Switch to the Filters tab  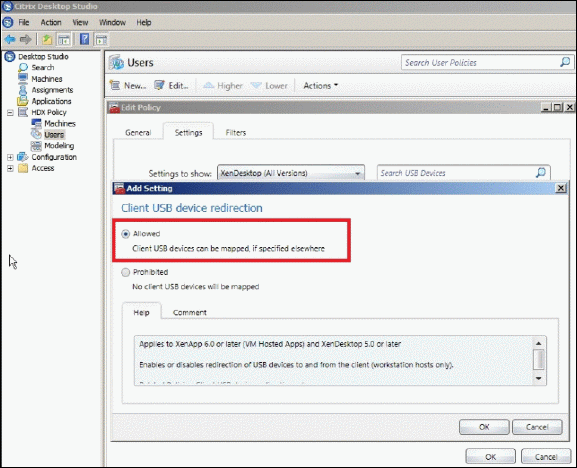click(236, 132)
